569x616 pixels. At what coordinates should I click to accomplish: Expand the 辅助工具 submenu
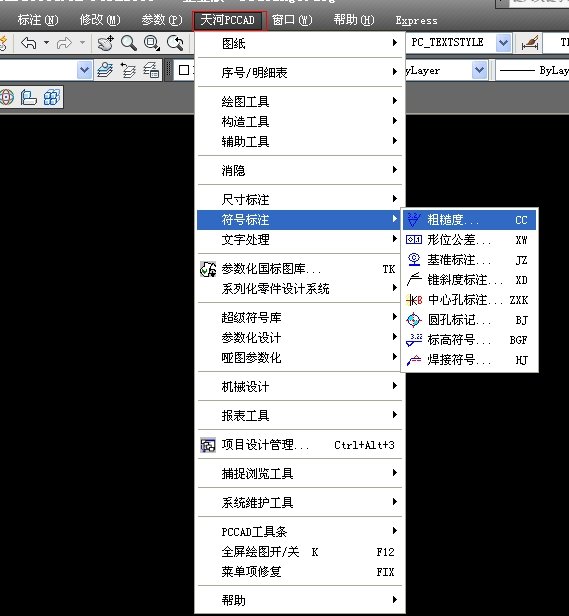click(300, 141)
